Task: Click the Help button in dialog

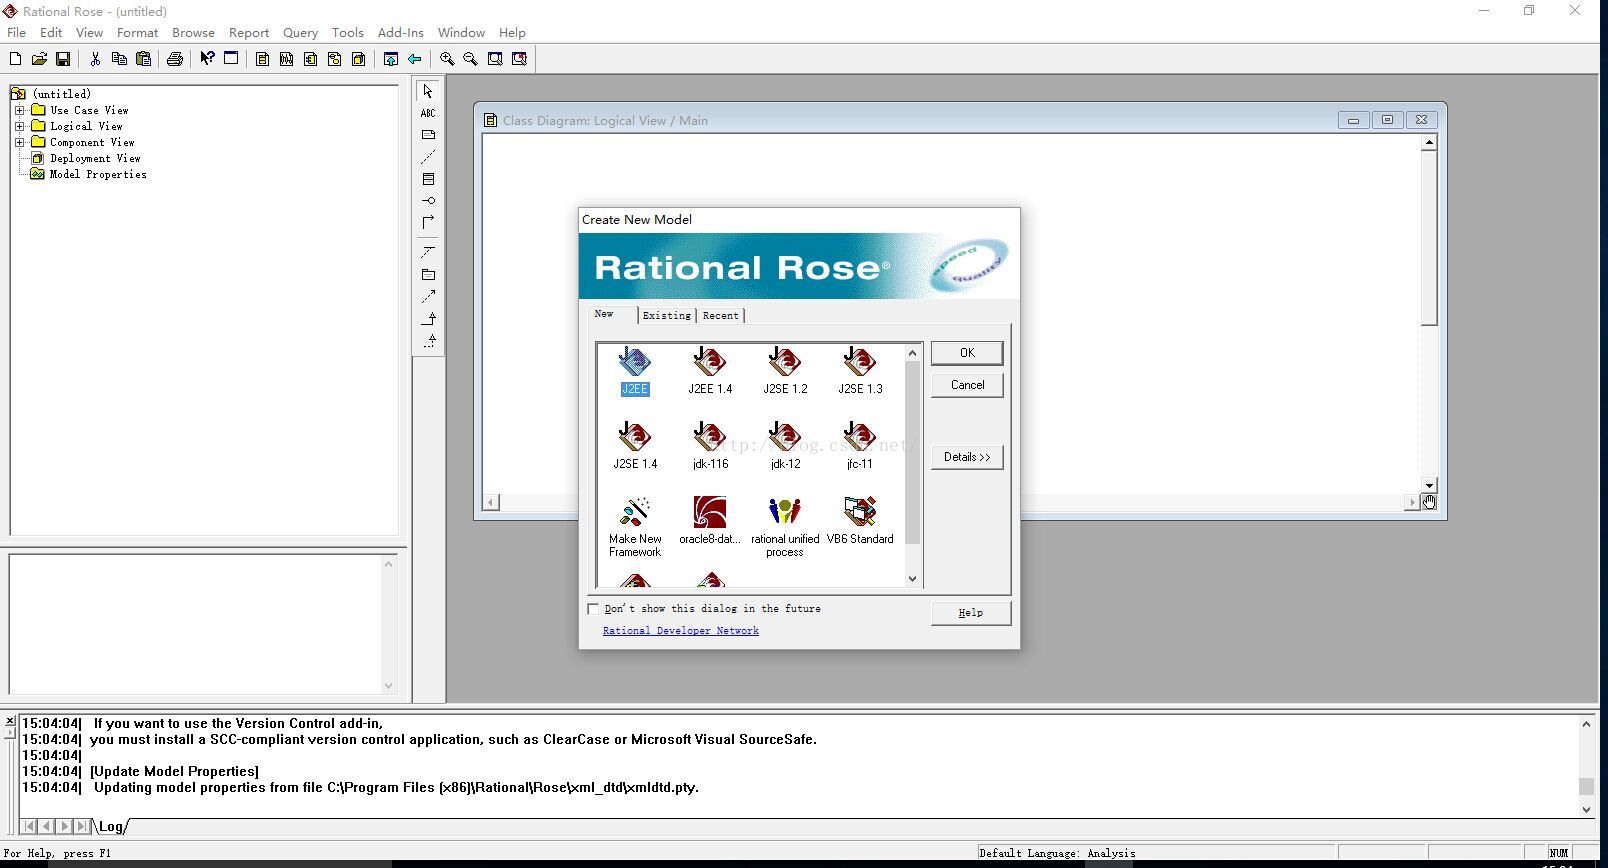Action: tap(970, 613)
